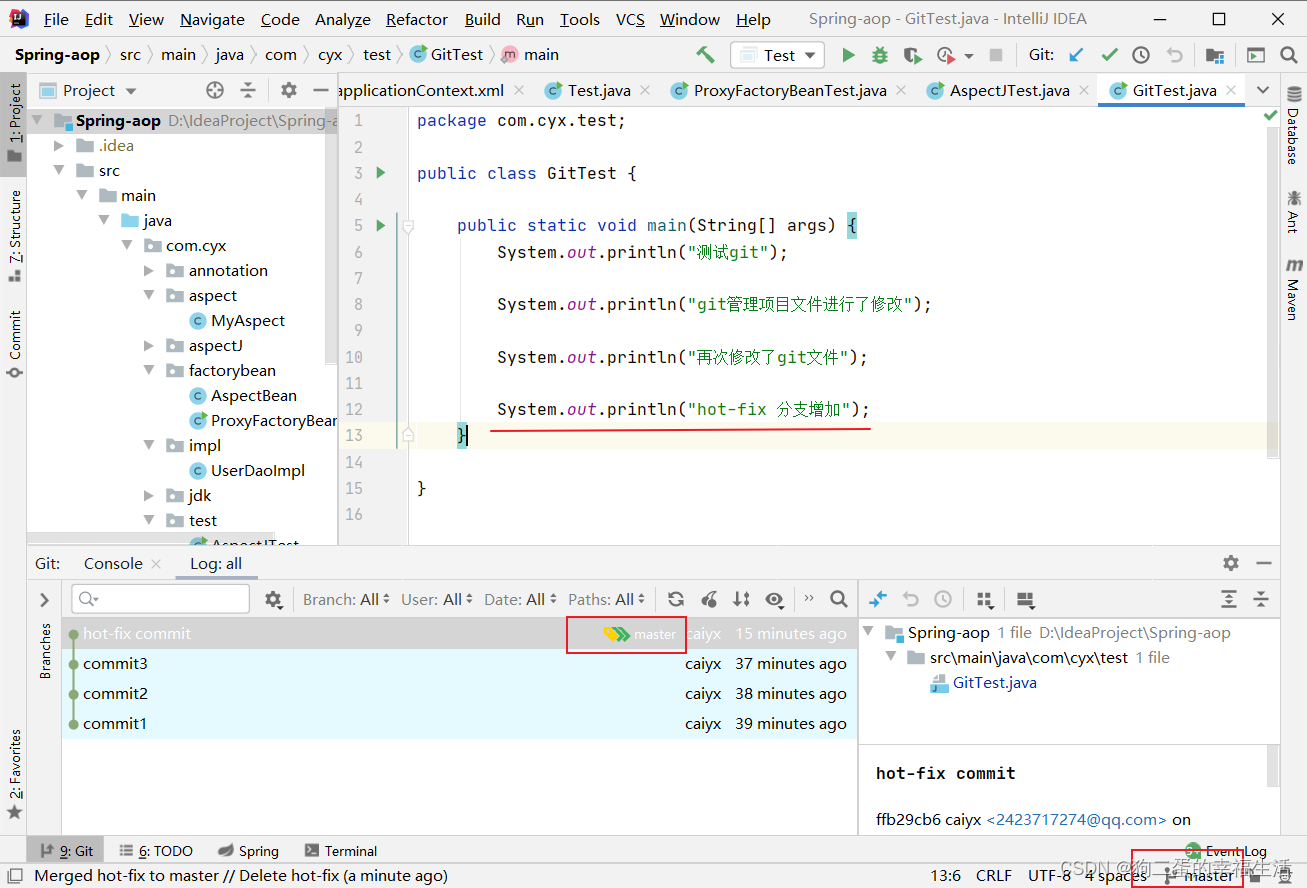Expand the aspectJ package
The height and width of the screenshot is (888, 1307).
(149, 346)
